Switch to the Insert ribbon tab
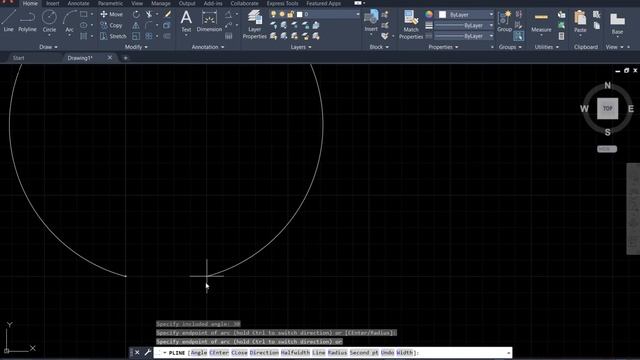The height and width of the screenshot is (360, 640). tap(52, 3)
